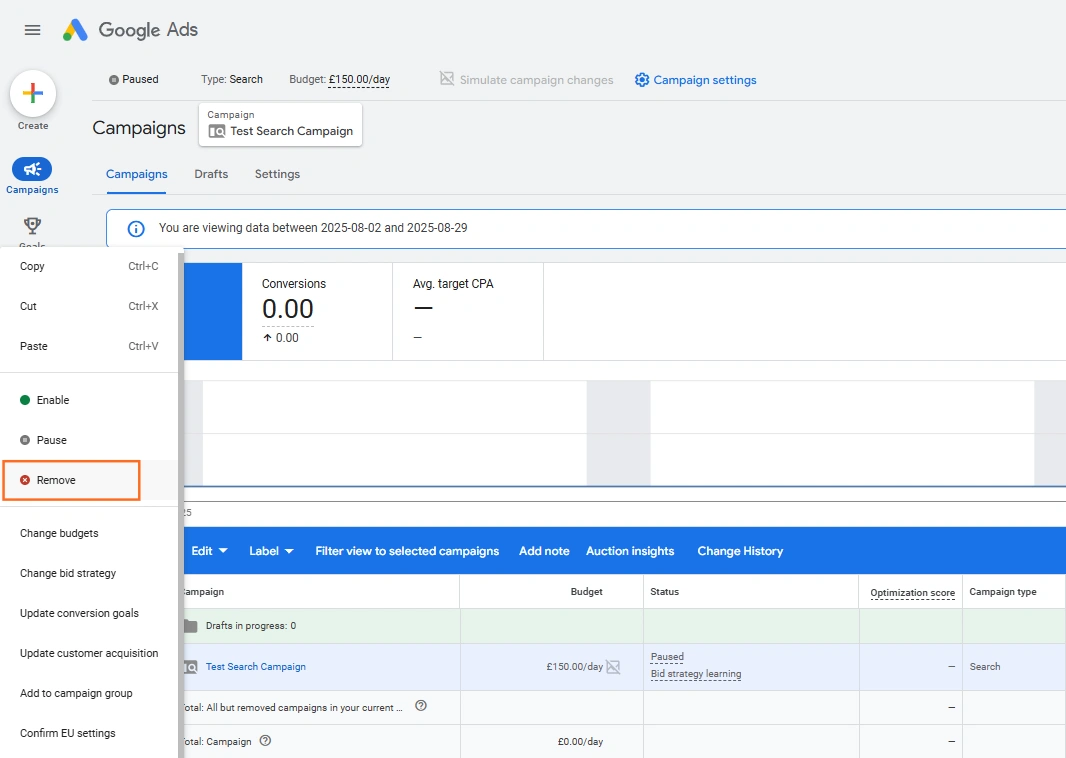This screenshot has width=1066, height=758.
Task: Open the Label dropdown in blue bar
Action: pyautogui.click(x=271, y=551)
